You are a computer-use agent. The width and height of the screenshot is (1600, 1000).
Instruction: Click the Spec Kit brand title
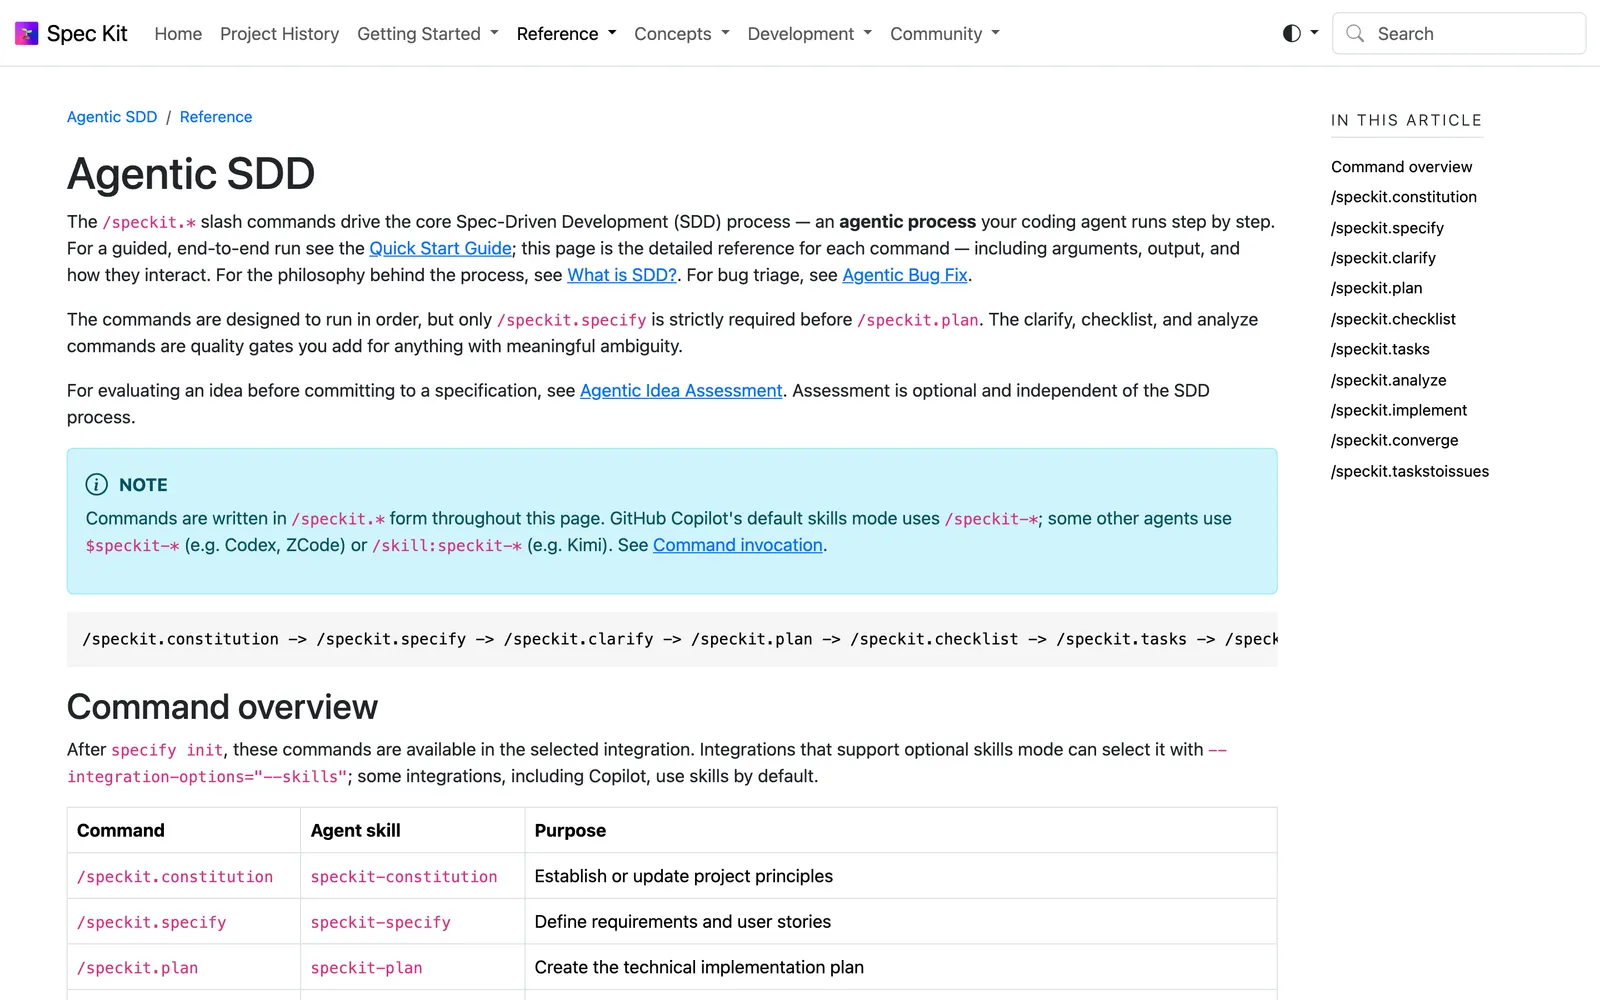[87, 34]
